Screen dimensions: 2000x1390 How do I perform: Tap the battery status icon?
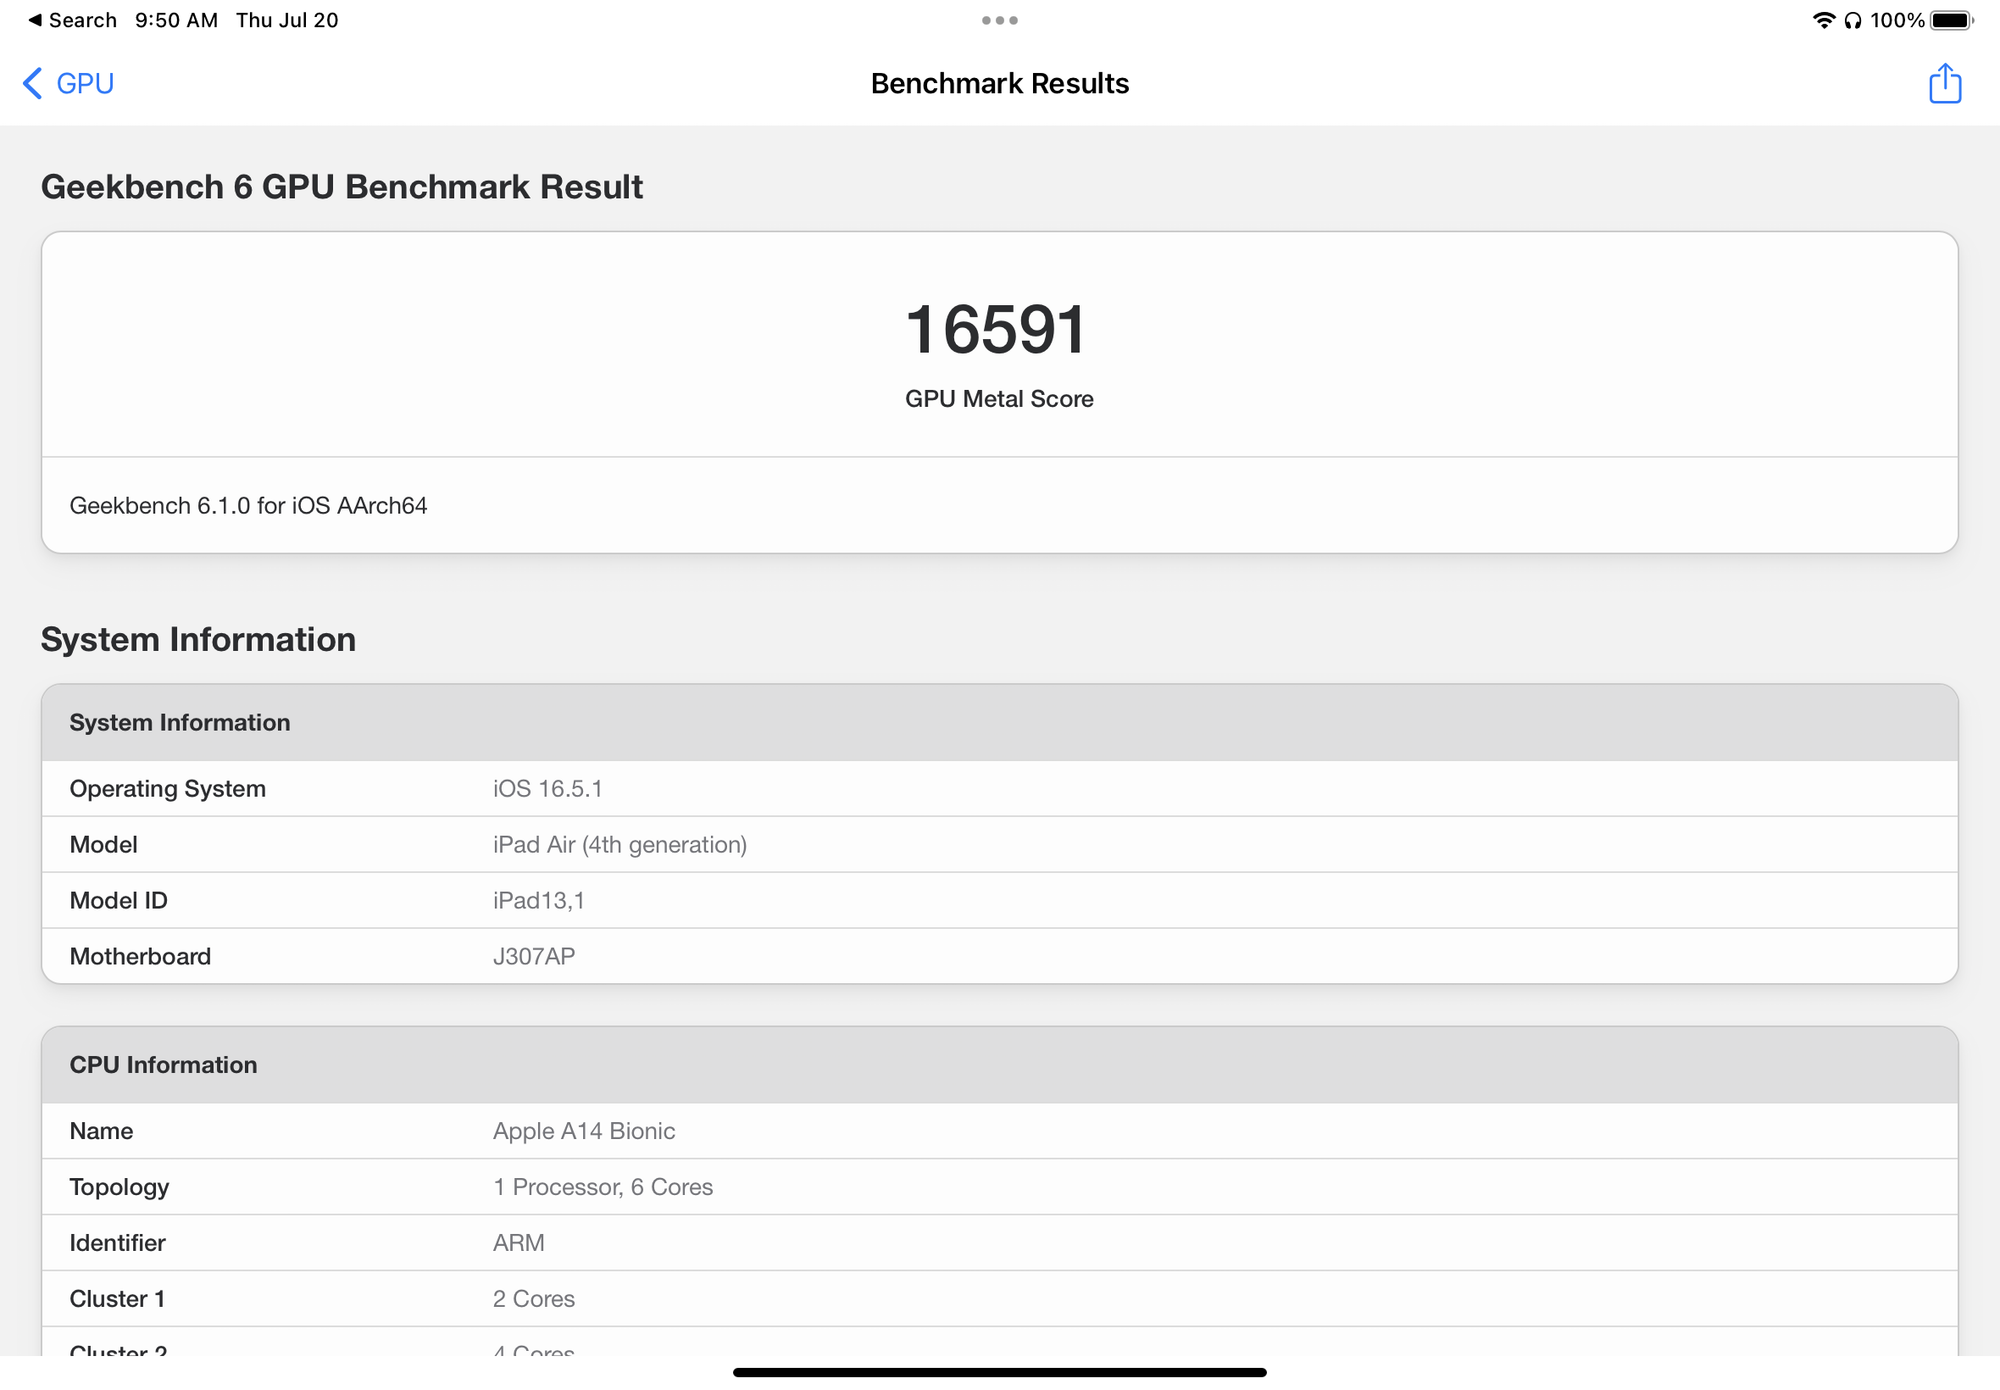pos(1952,20)
